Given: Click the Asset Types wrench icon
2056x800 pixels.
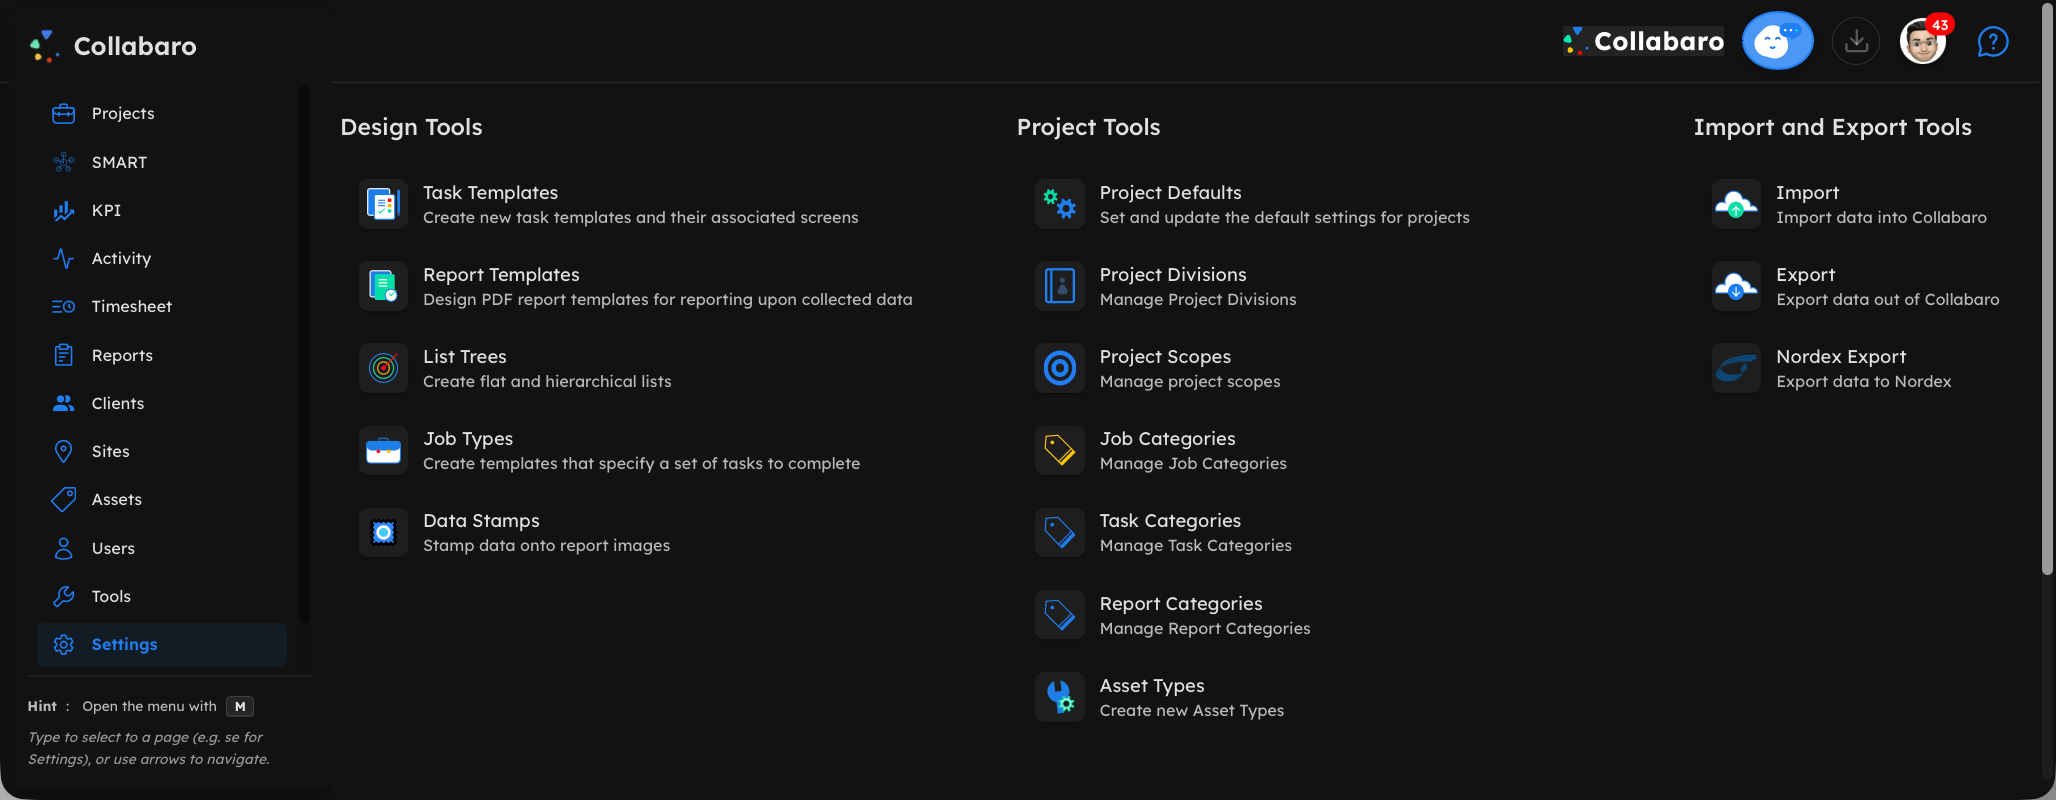Looking at the screenshot, I should (1060, 697).
